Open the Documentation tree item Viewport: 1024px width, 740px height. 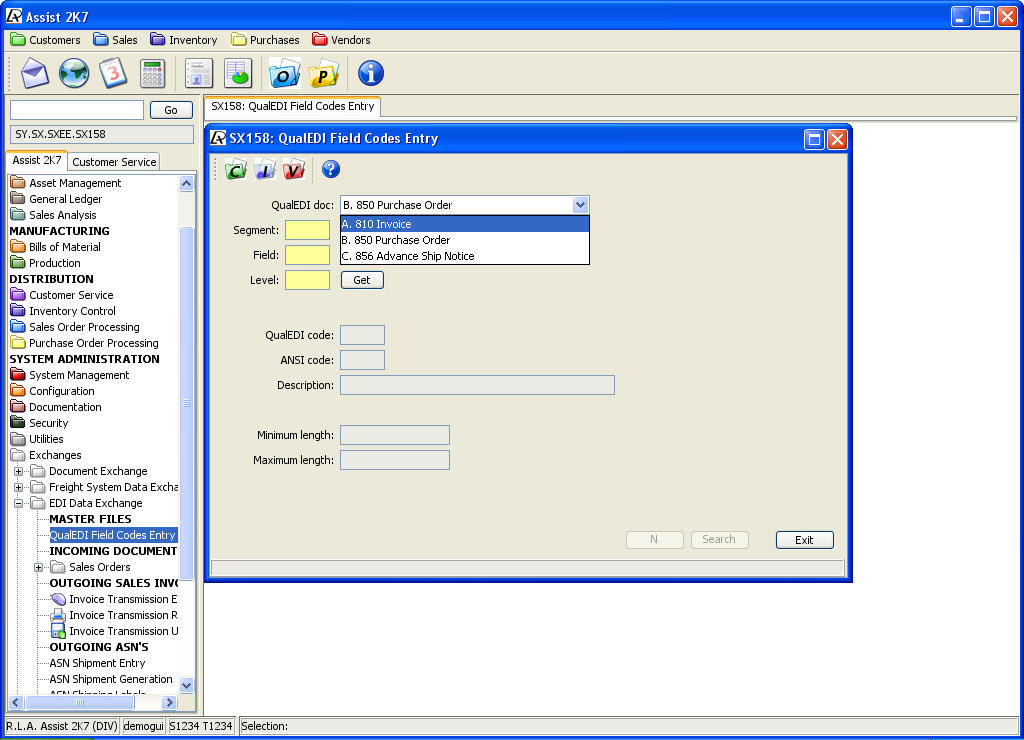[x=65, y=407]
